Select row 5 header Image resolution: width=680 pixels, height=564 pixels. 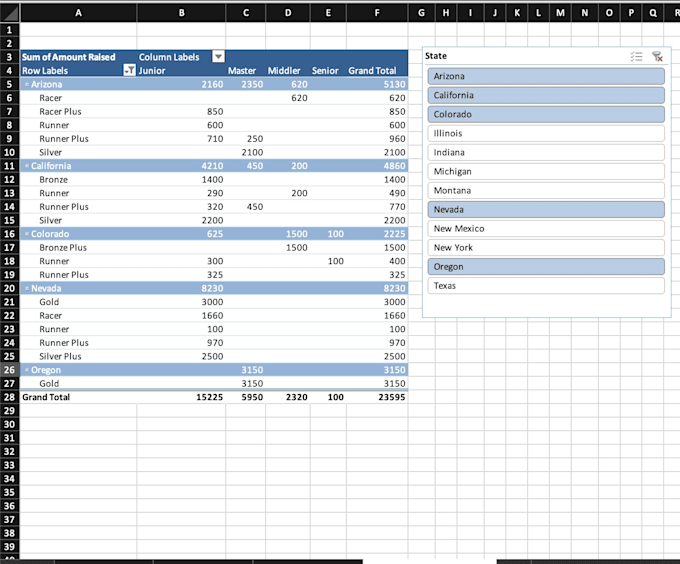[10, 84]
